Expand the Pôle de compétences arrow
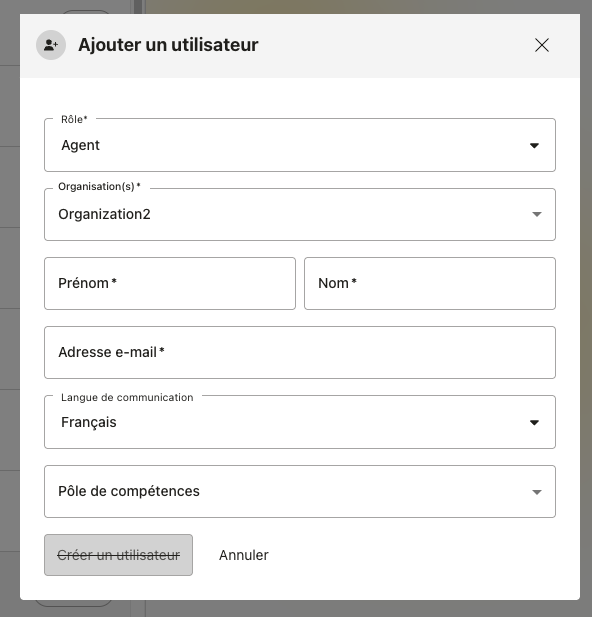 tap(537, 492)
